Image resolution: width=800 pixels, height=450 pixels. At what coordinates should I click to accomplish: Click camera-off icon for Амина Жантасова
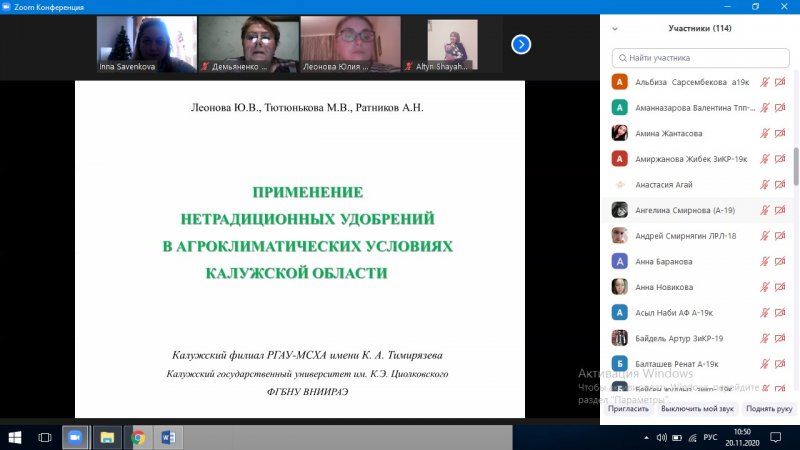point(780,133)
